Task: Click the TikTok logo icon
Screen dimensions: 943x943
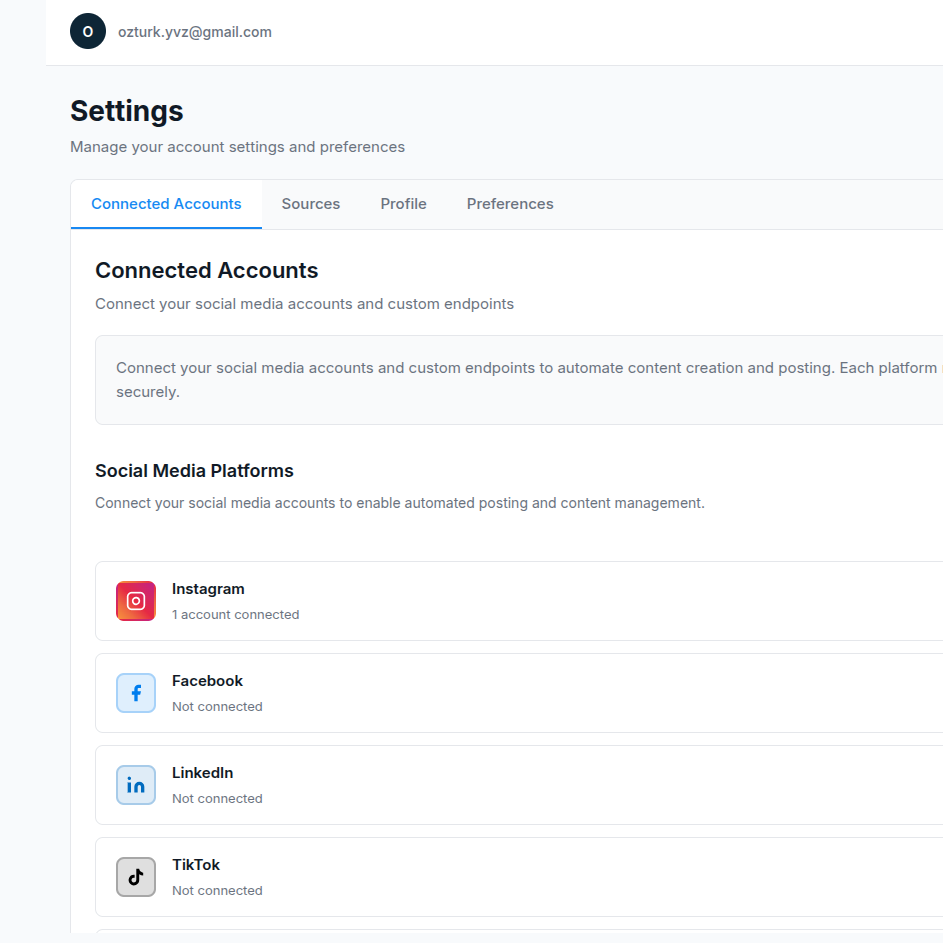Action: (x=136, y=877)
